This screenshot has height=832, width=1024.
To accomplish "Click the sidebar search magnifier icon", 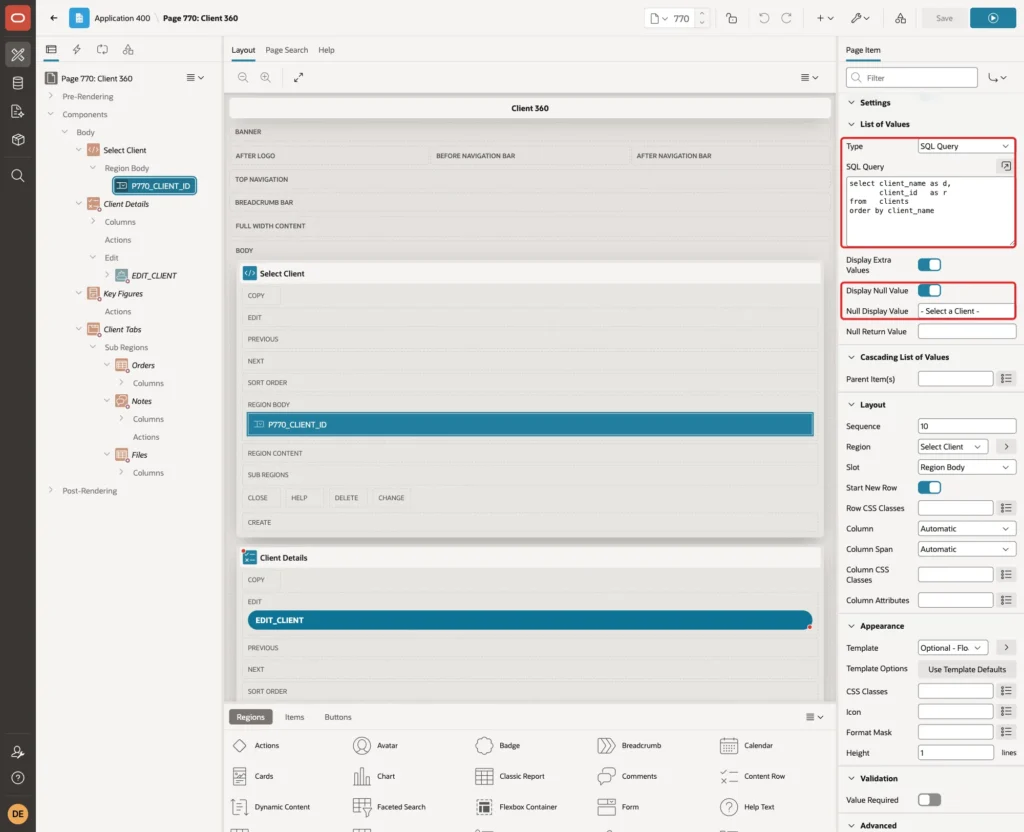I will click(18, 176).
